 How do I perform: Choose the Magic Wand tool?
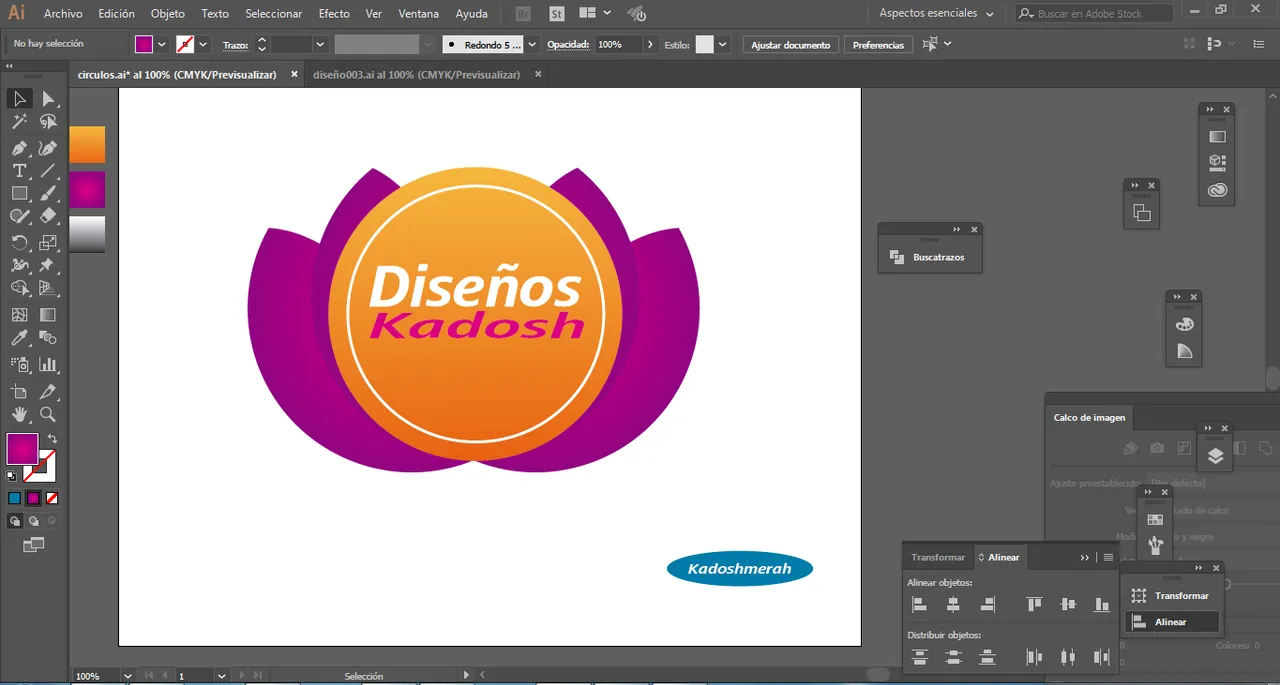click(x=19, y=122)
